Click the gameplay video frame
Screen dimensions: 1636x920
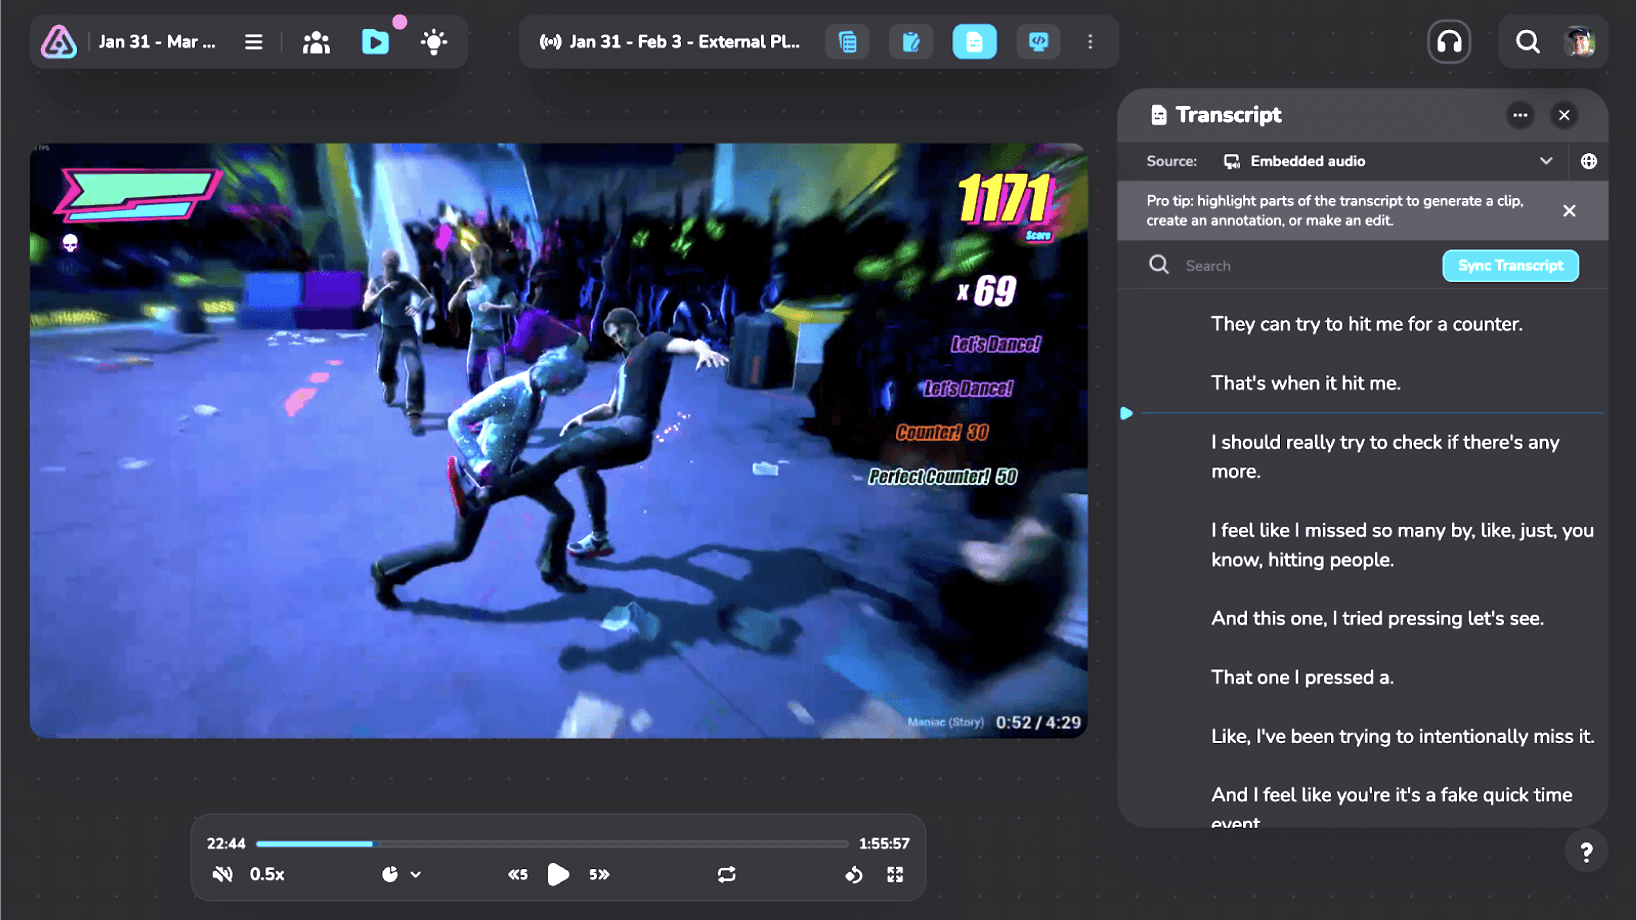[x=559, y=441]
